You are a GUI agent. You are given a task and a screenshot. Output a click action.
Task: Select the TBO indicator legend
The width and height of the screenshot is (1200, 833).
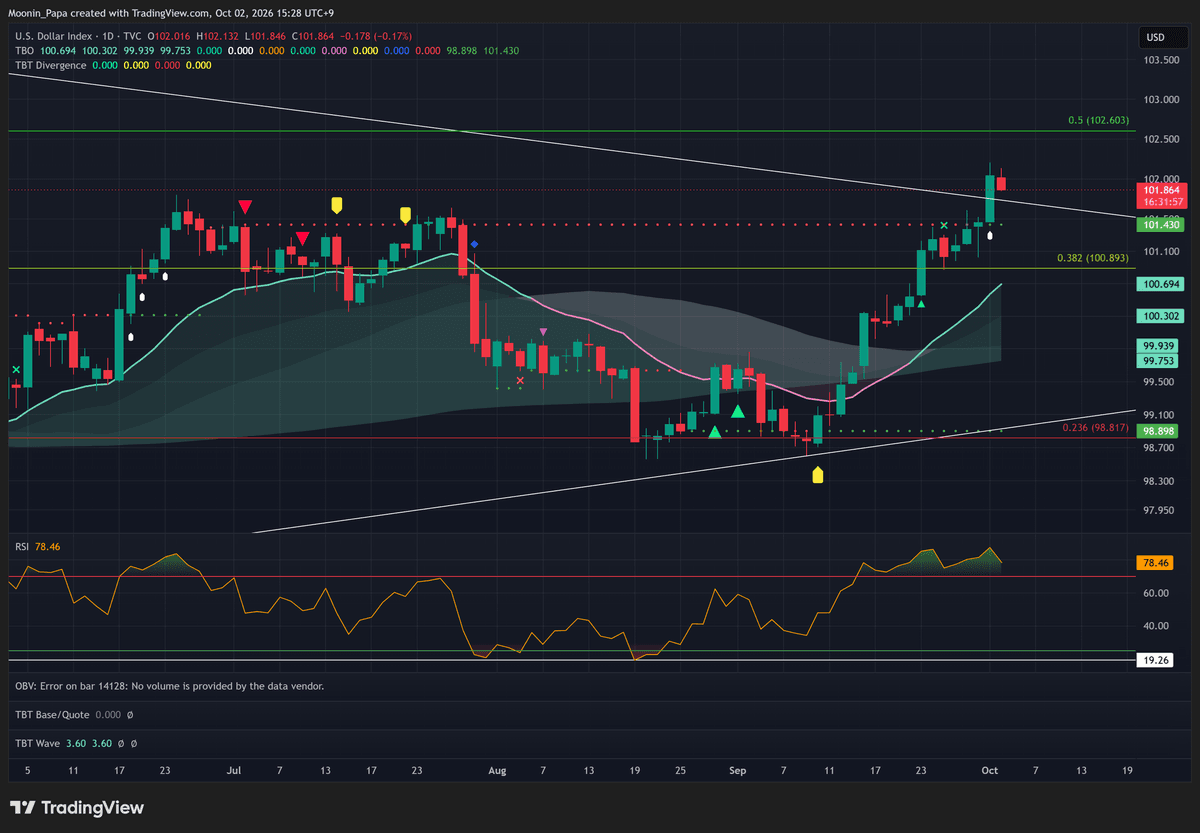(x=22, y=50)
